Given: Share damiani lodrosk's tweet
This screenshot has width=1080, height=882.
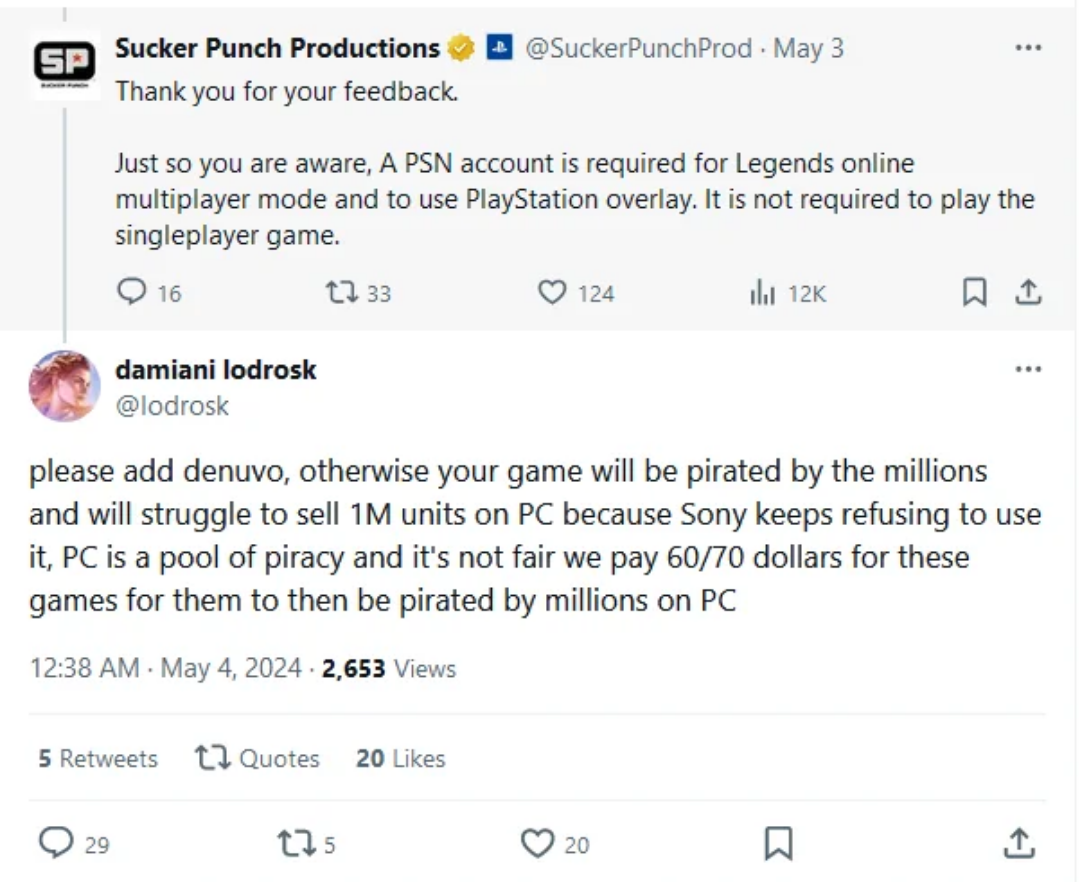Looking at the screenshot, I should (1020, 843).
